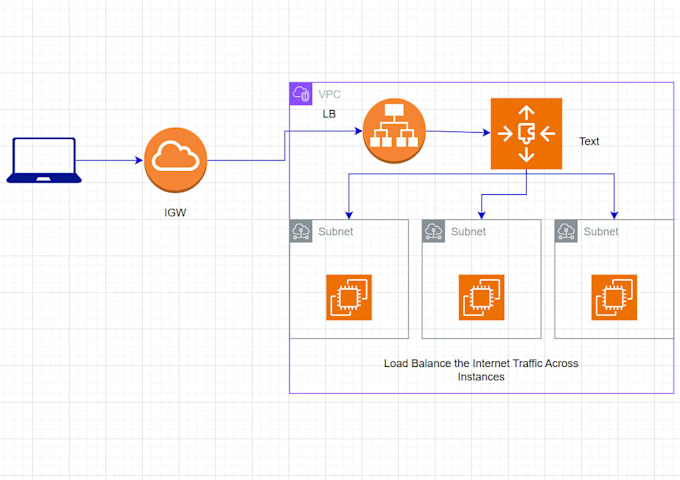Select the purple VPC cloud icon
Viewport: 680px width, 480px height.
tap(301, 94)
